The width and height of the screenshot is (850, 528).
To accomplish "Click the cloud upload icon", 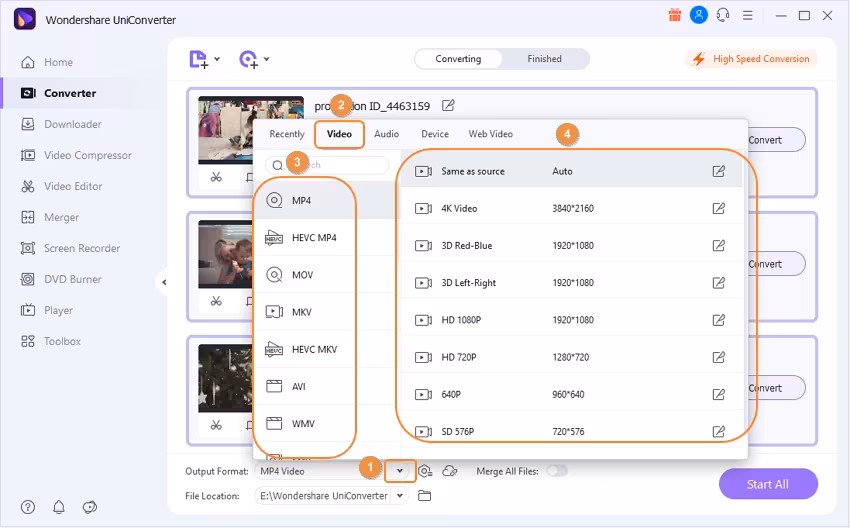I will 450,471.
